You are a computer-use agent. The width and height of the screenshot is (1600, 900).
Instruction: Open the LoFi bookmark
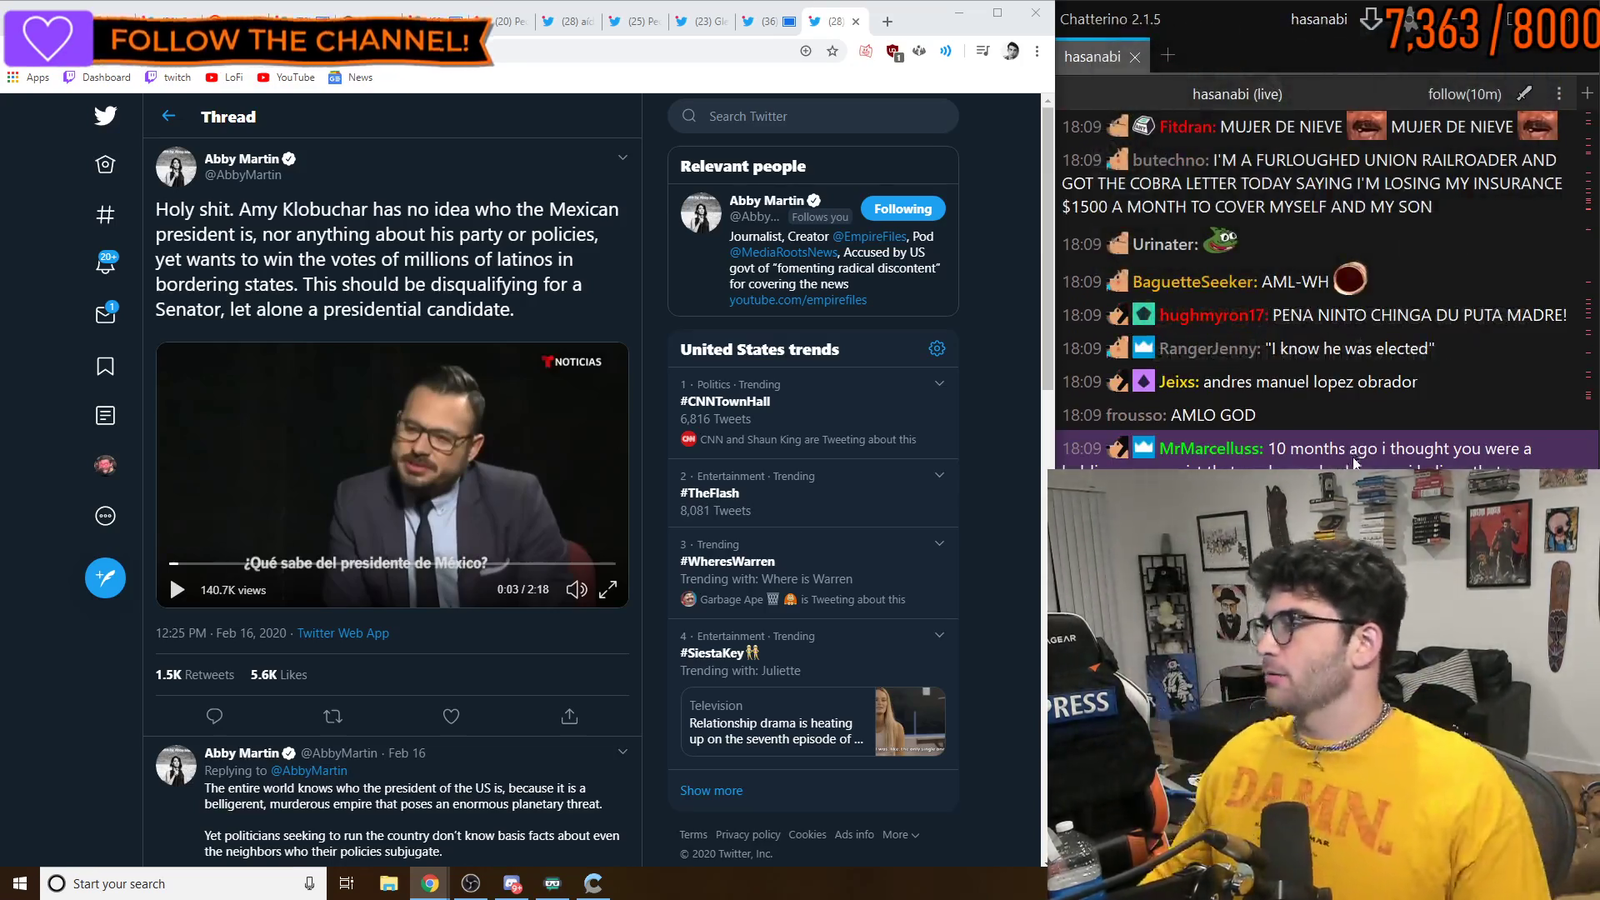[224, 77]
